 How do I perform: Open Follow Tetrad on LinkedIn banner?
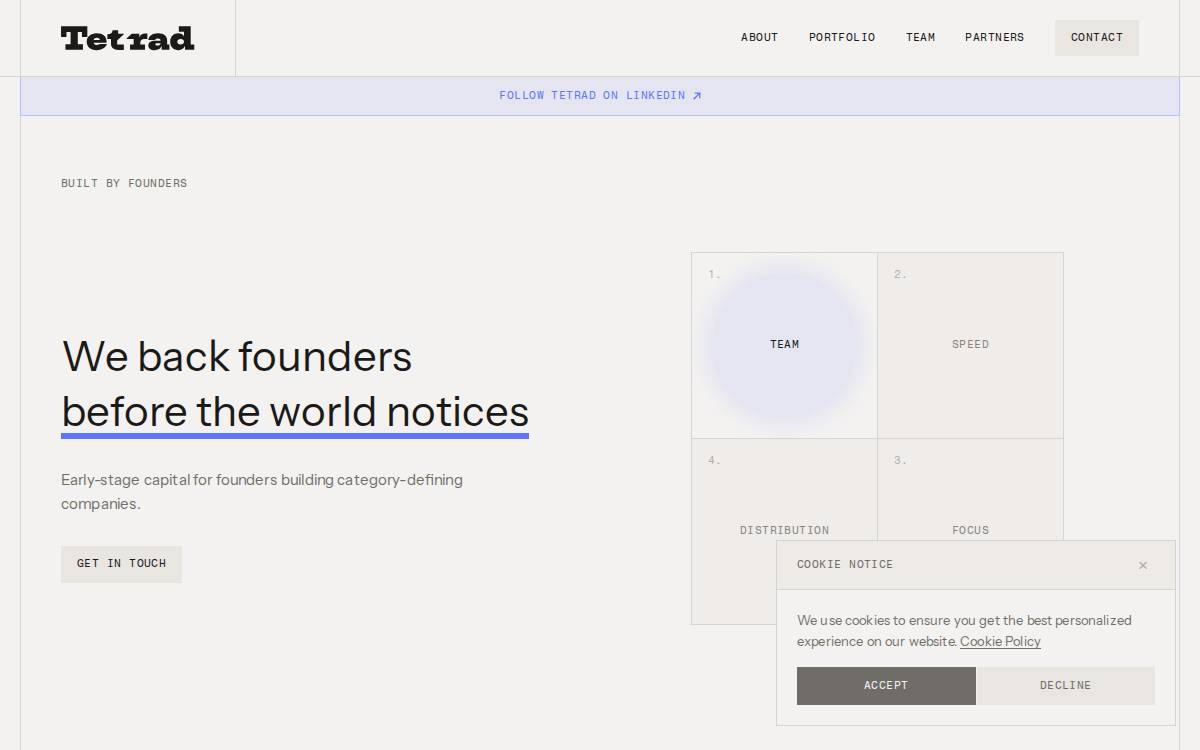tap(600, 96)
